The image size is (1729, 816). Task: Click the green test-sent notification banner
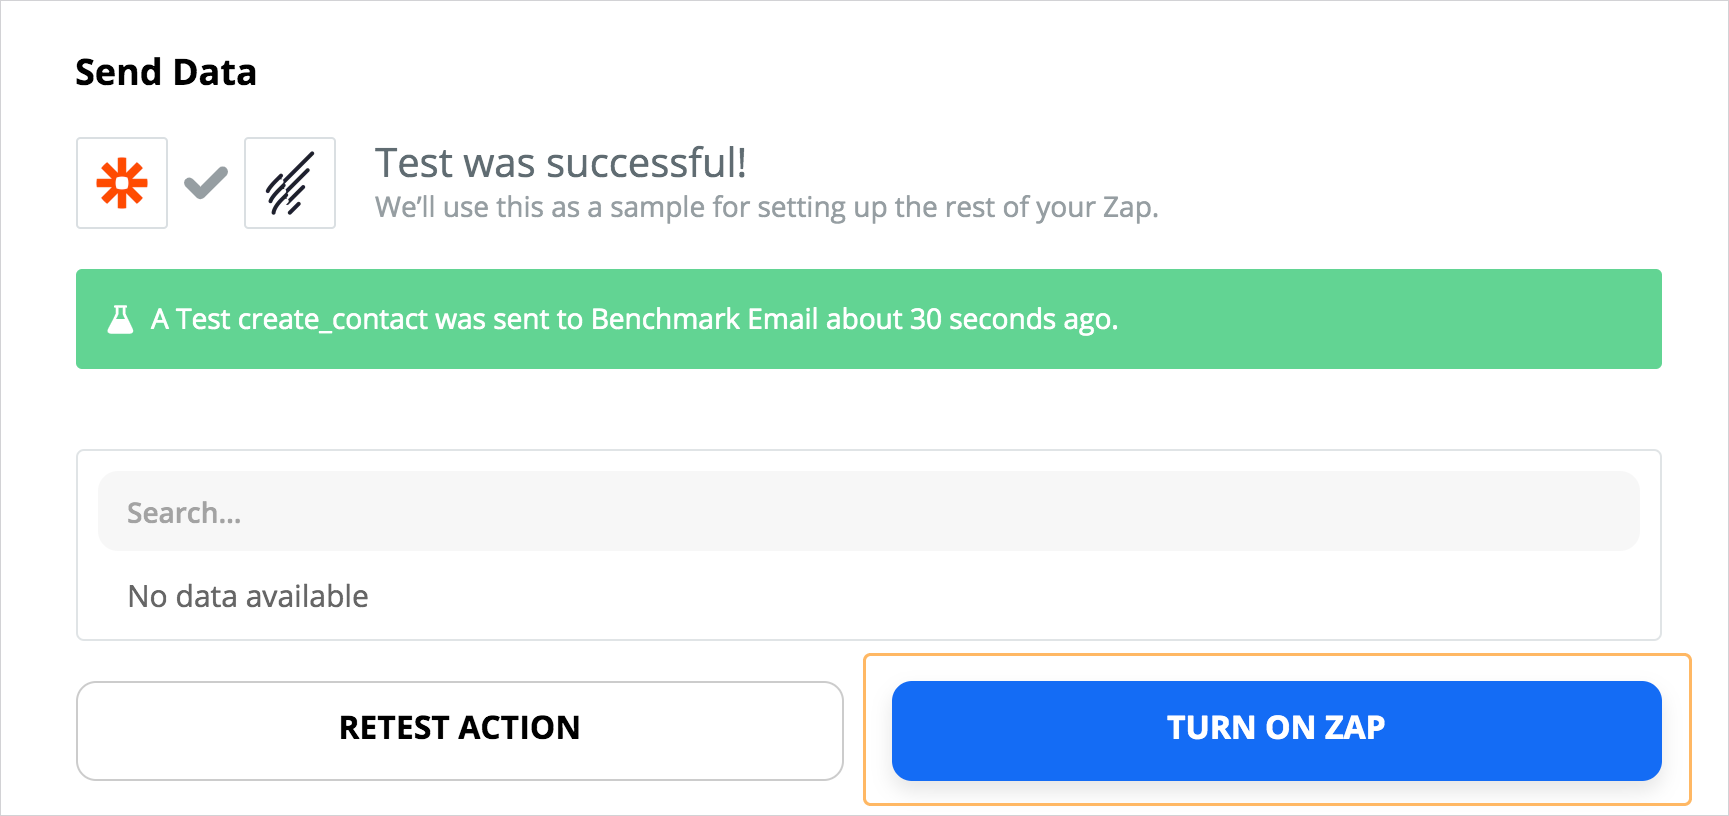click(868, 319)
